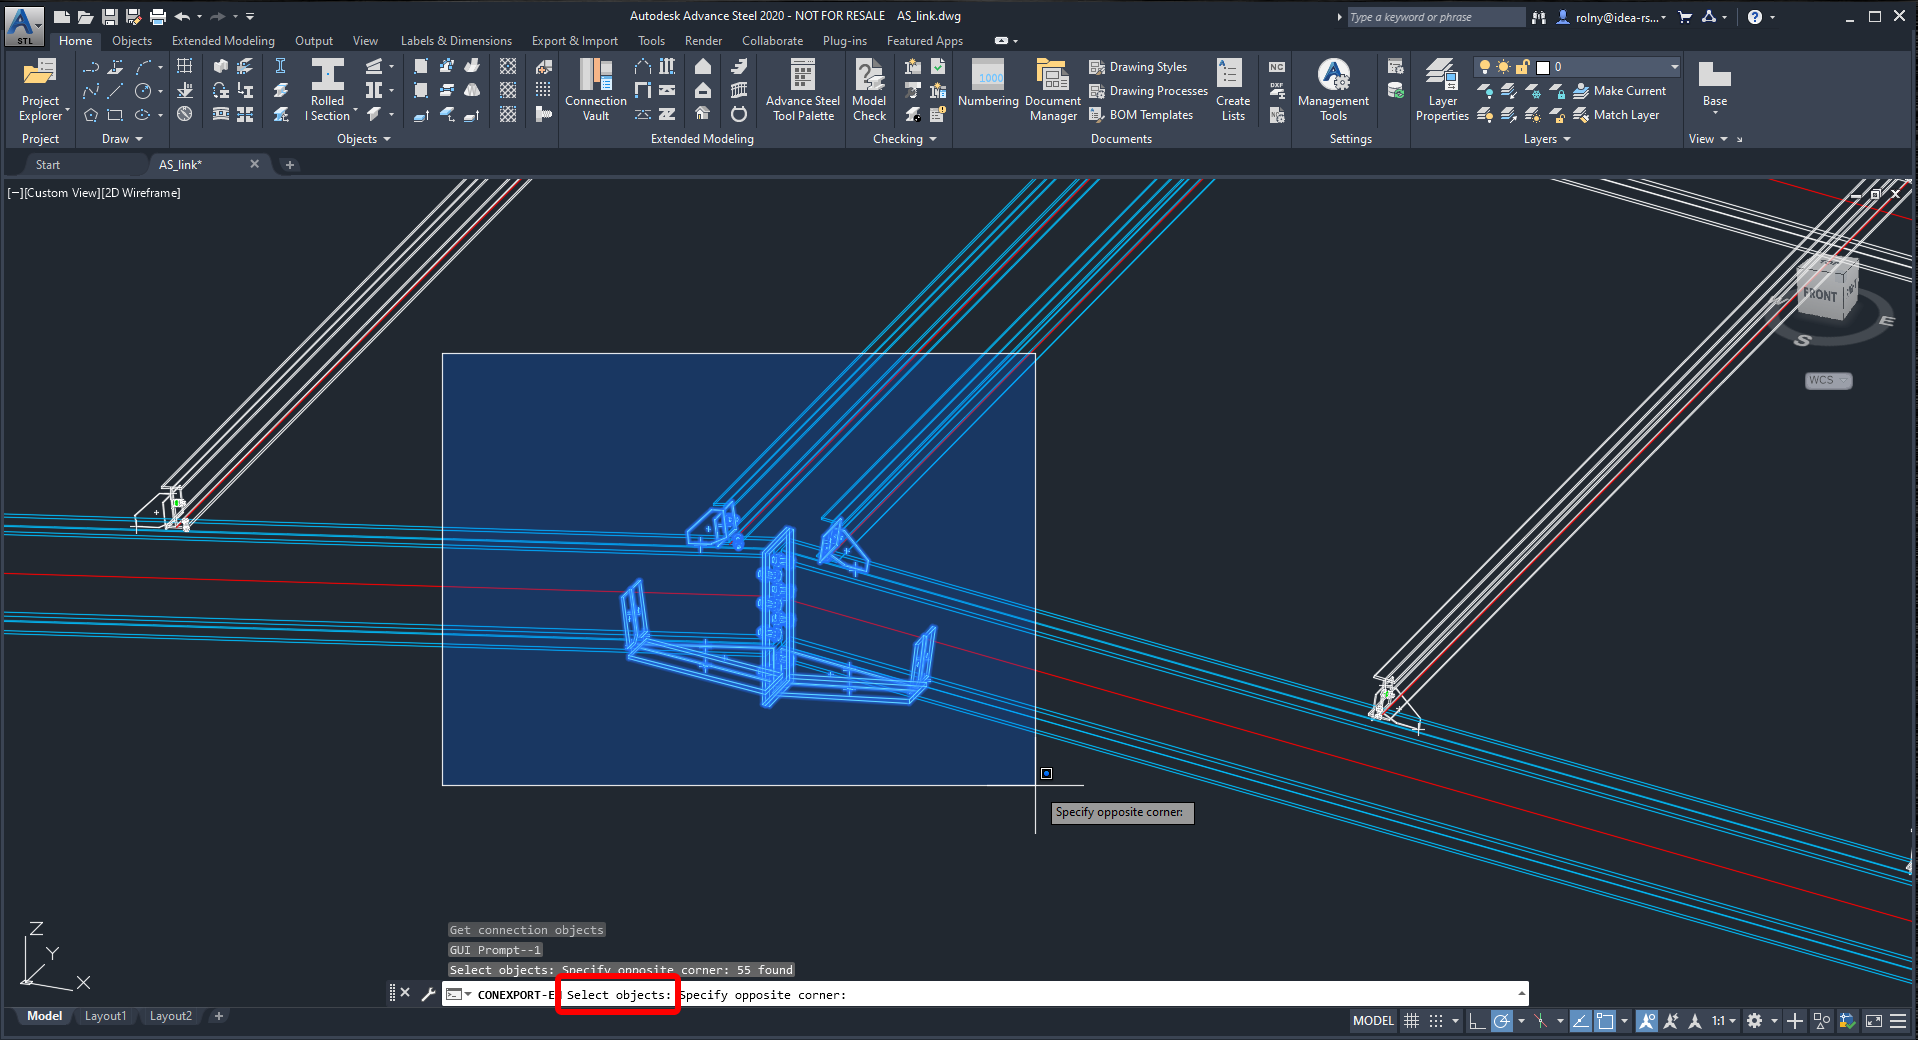The width and height of the screenshot is (1918, 1040).
Task: Toggle ortho mode in status bar
Action: [1476, 1021]
